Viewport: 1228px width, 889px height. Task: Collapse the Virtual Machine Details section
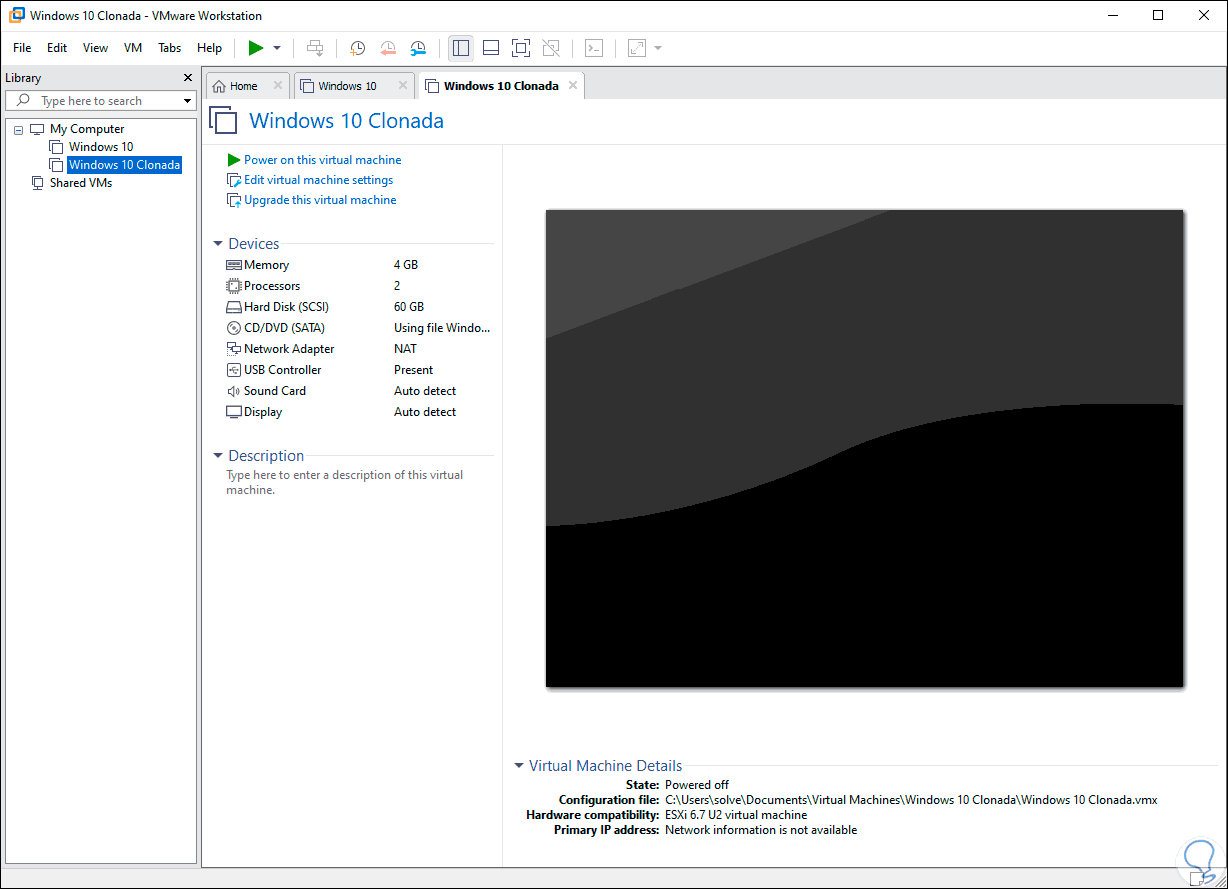tap(519, 766)
